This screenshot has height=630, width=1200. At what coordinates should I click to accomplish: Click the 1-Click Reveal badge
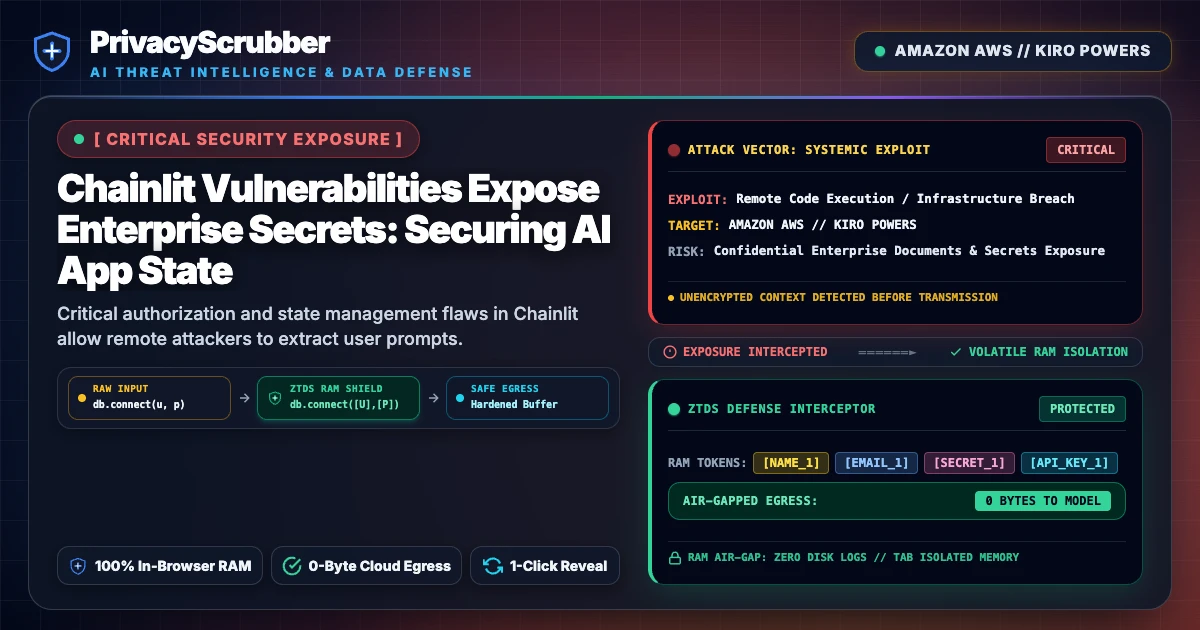545,566
